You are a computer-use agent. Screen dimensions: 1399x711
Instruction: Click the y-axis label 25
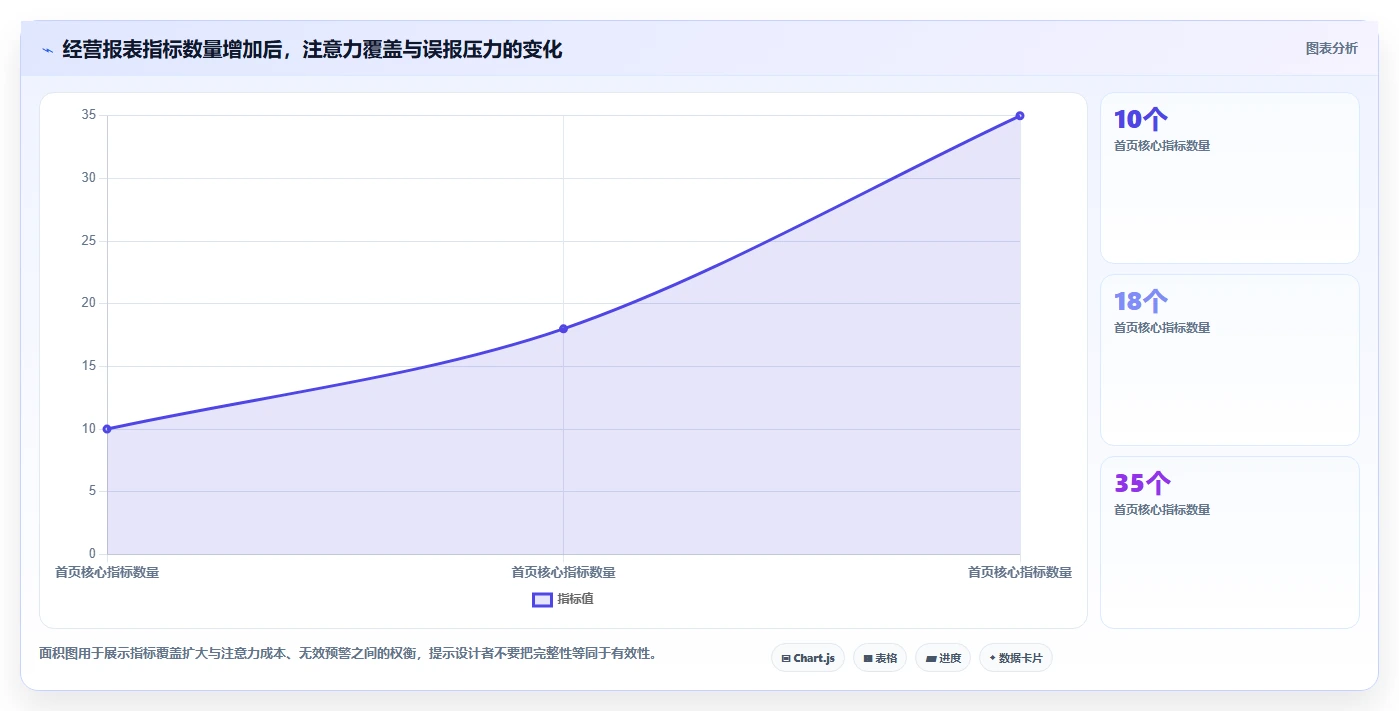[89, 241]
